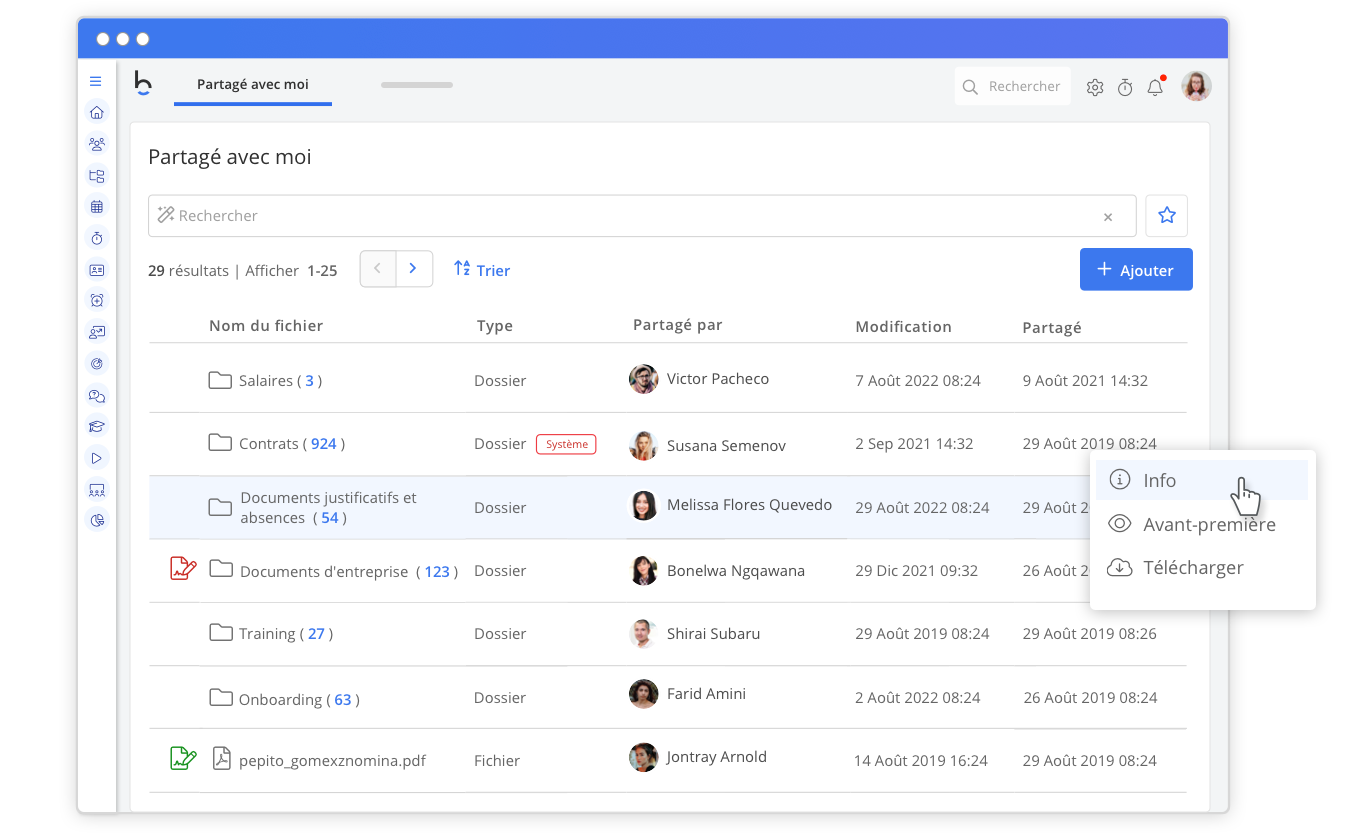Go to Home via sidebar icon

tap(97, 112)
